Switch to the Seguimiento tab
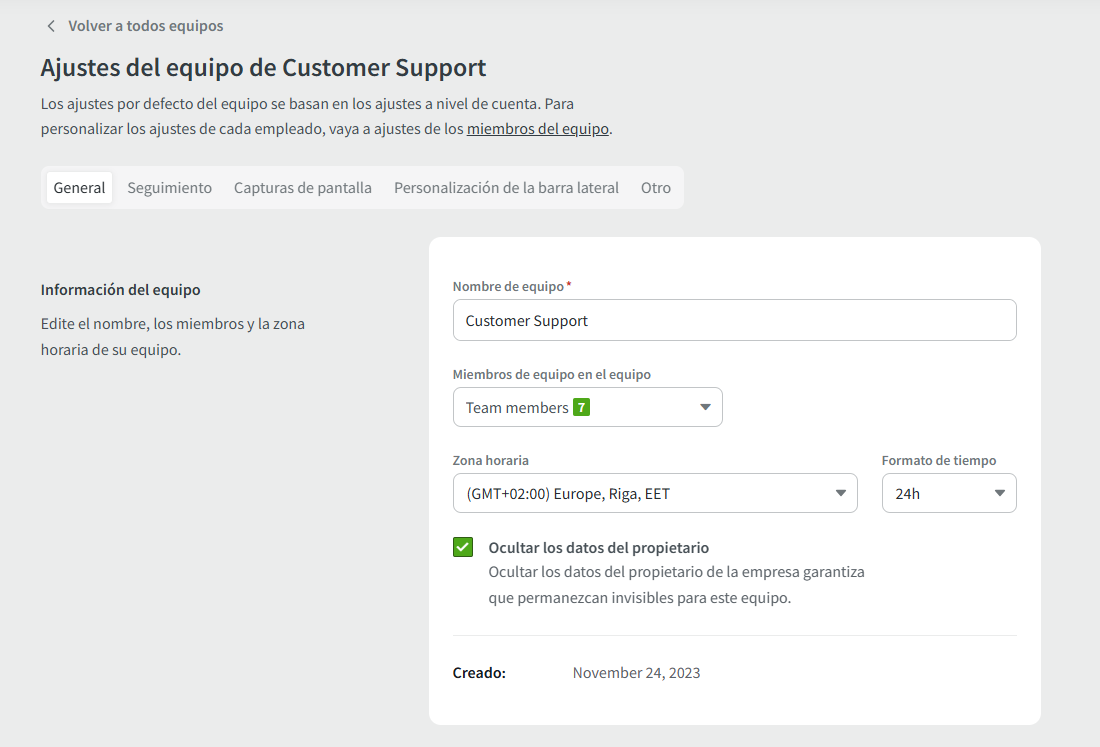The height and width of the screenshot is (747, 1100). click(x=169, y=188)
